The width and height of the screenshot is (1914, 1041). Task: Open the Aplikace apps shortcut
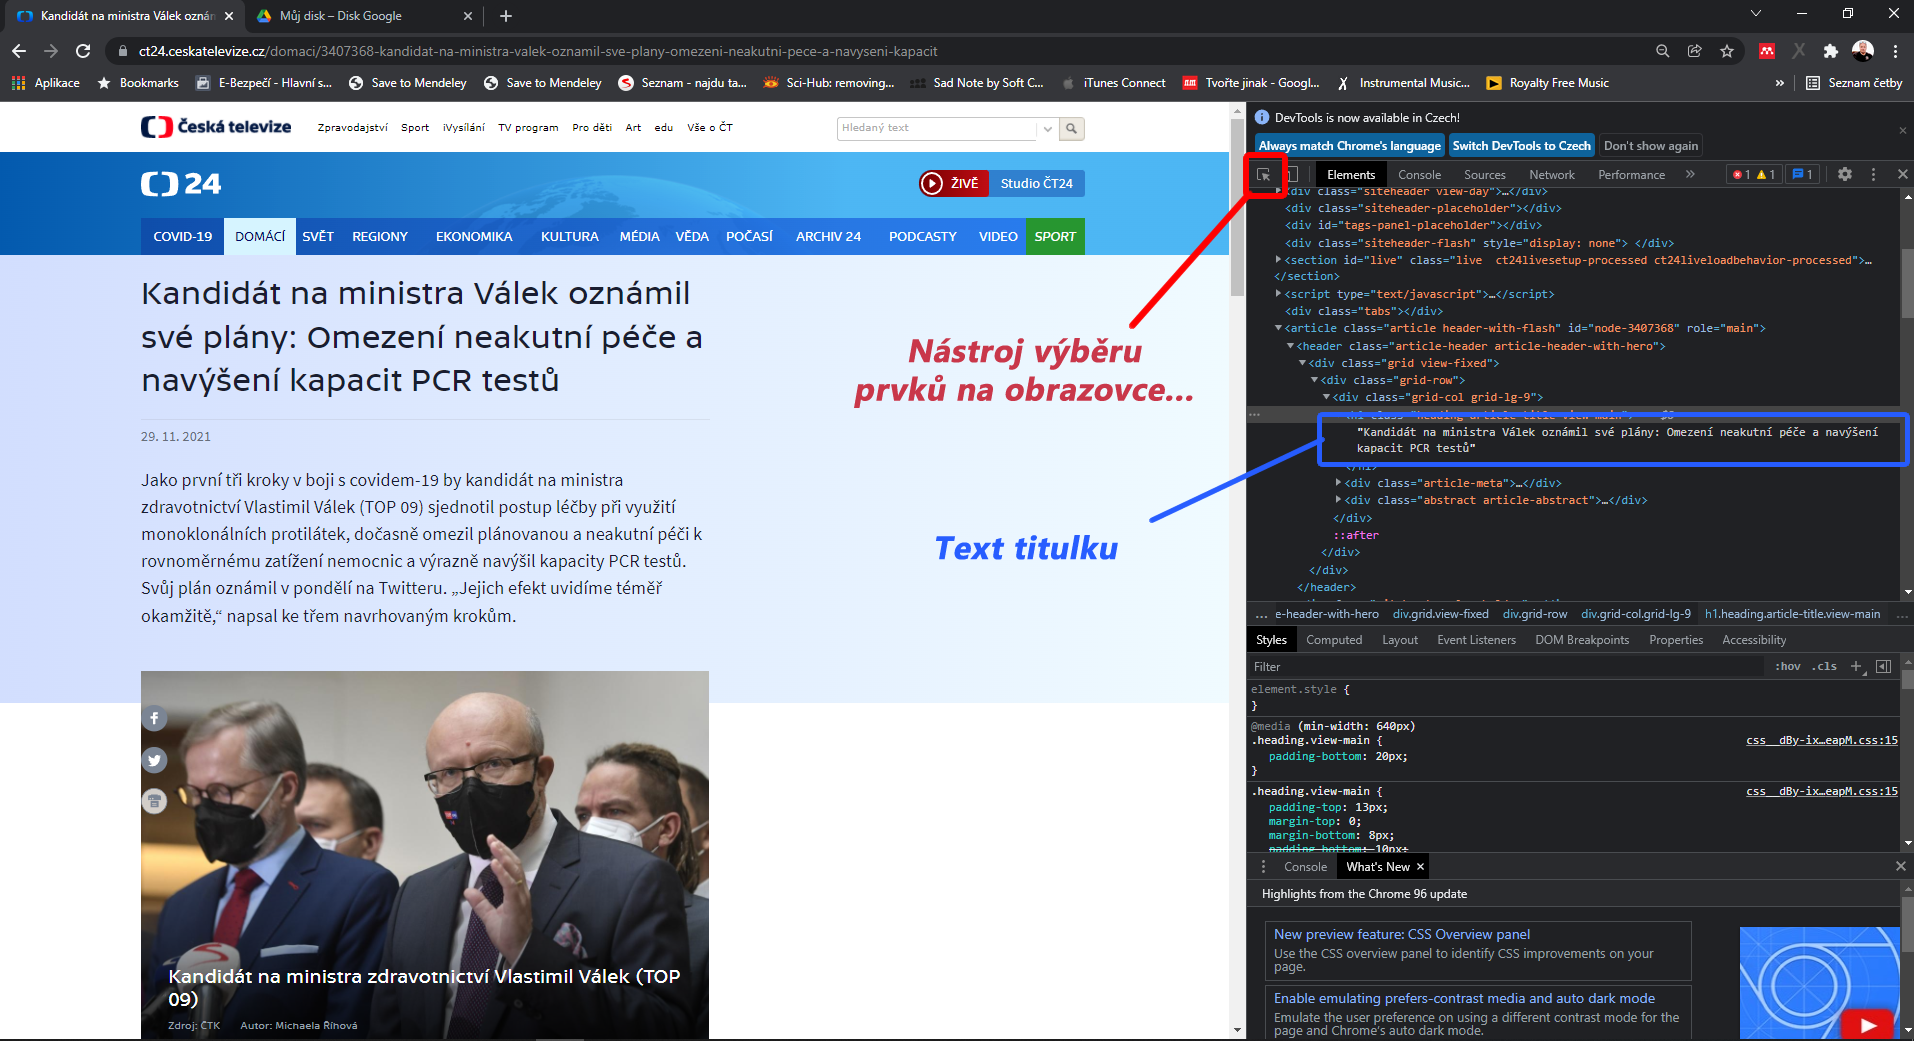point(46,83)
